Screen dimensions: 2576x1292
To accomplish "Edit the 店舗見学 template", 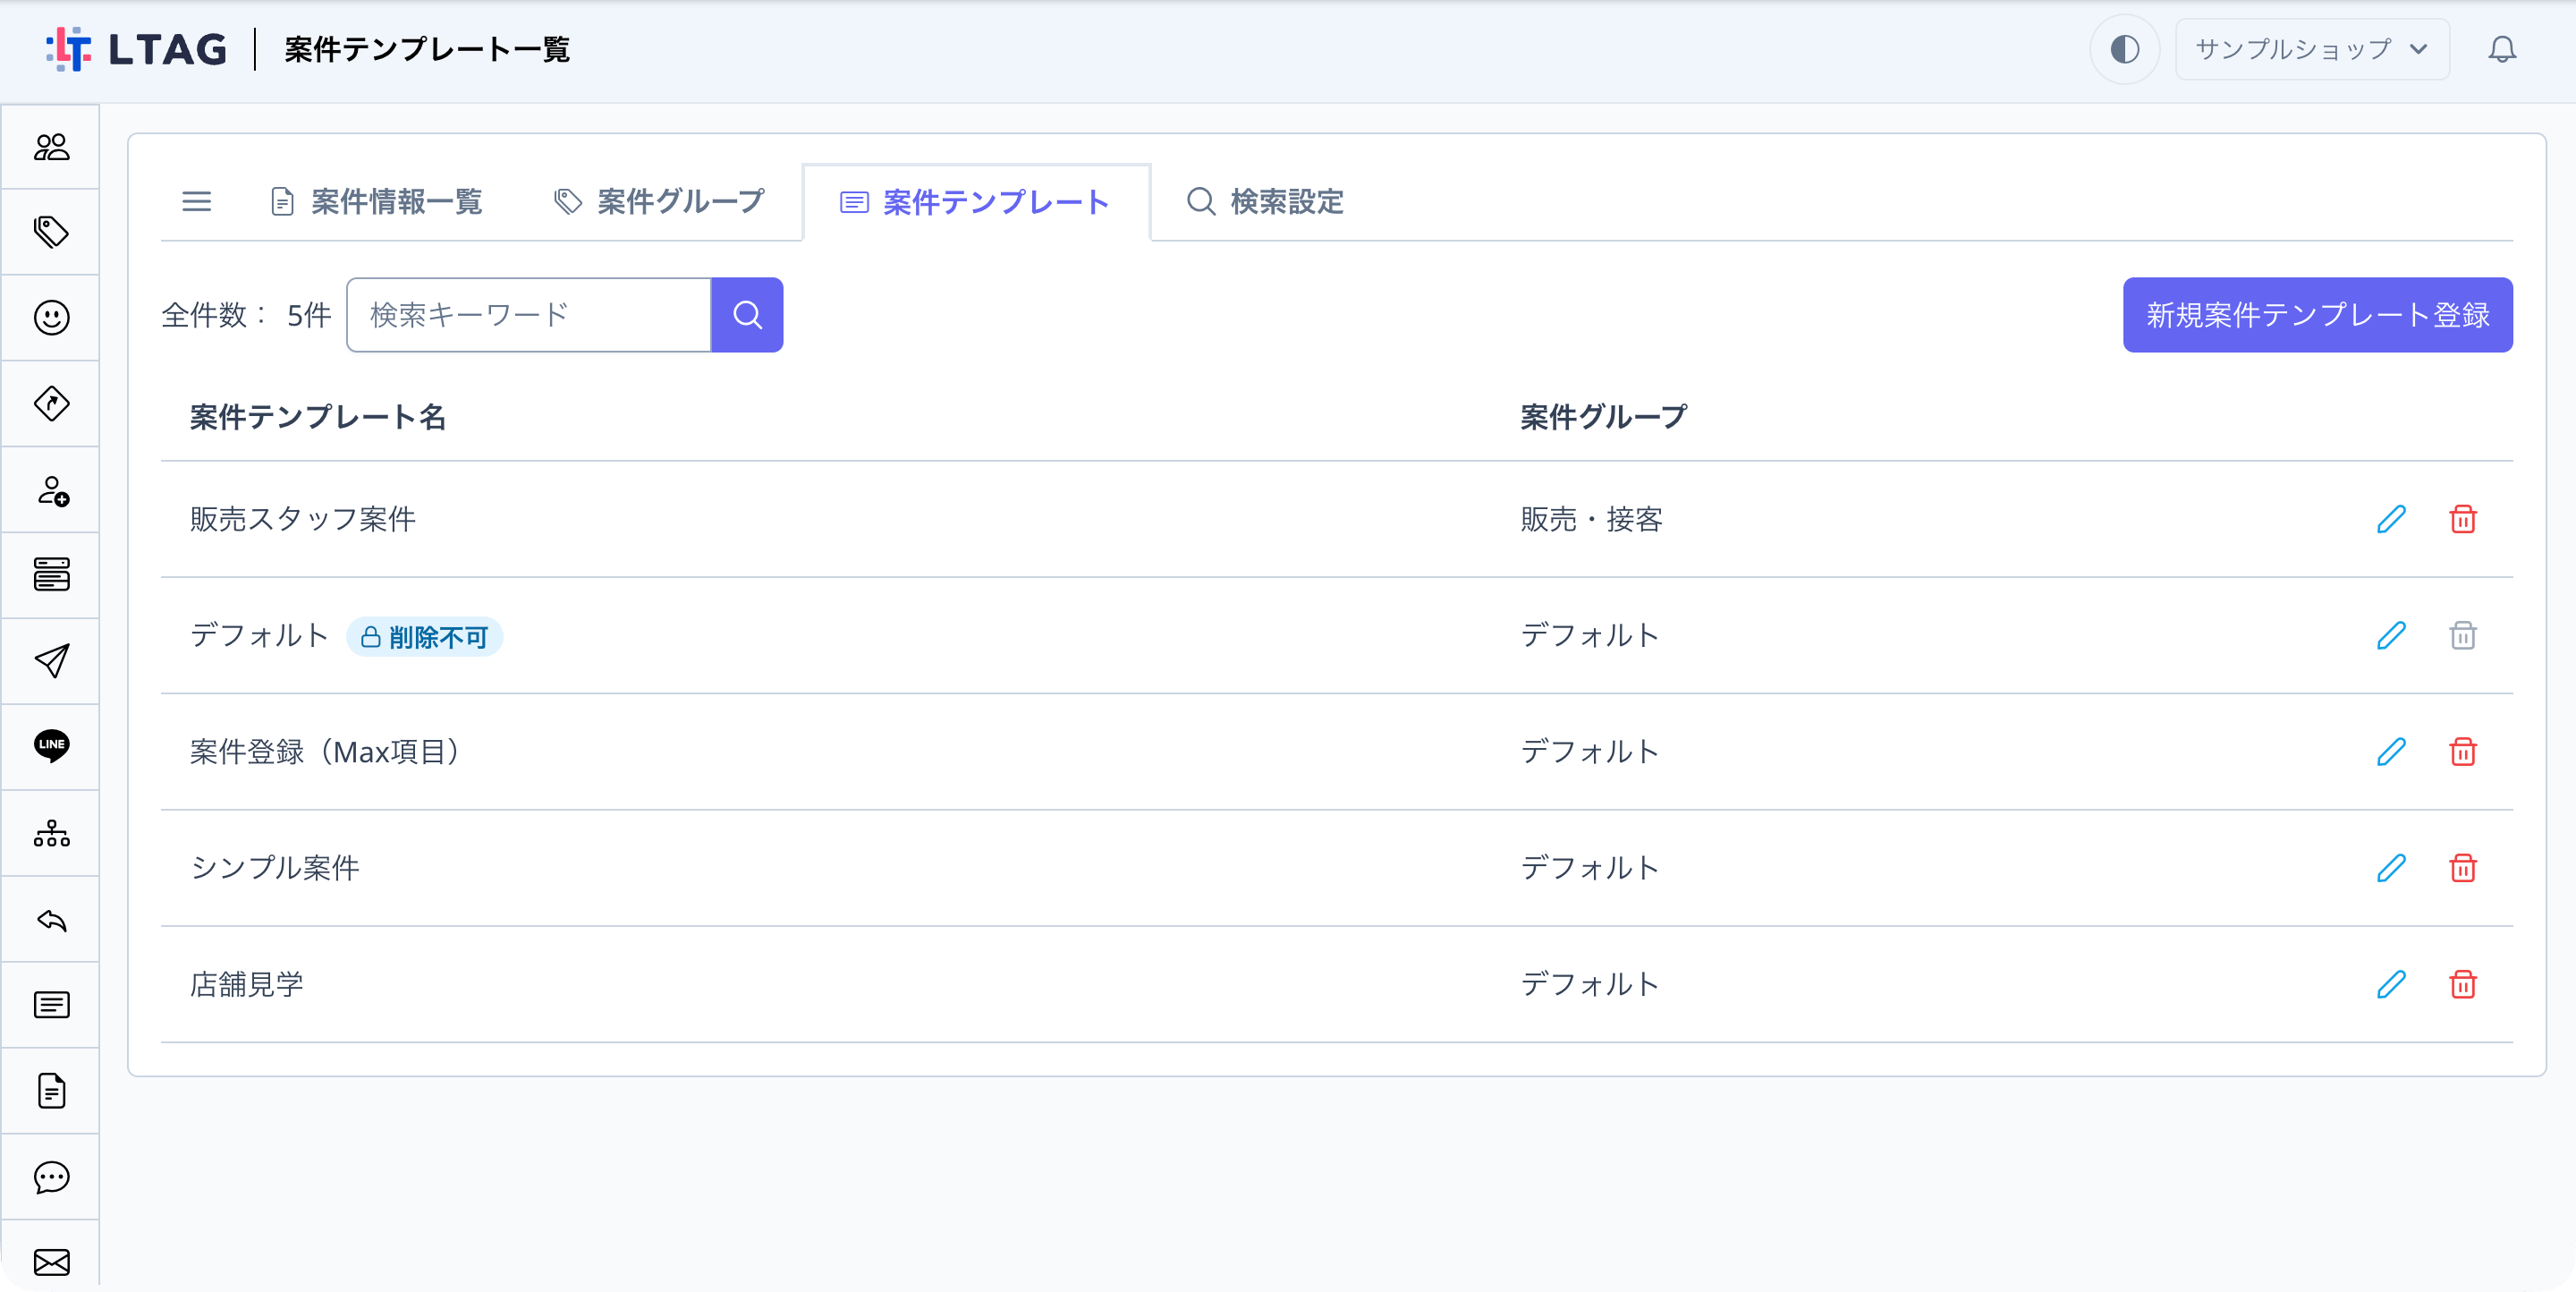I will (2390, 985).
